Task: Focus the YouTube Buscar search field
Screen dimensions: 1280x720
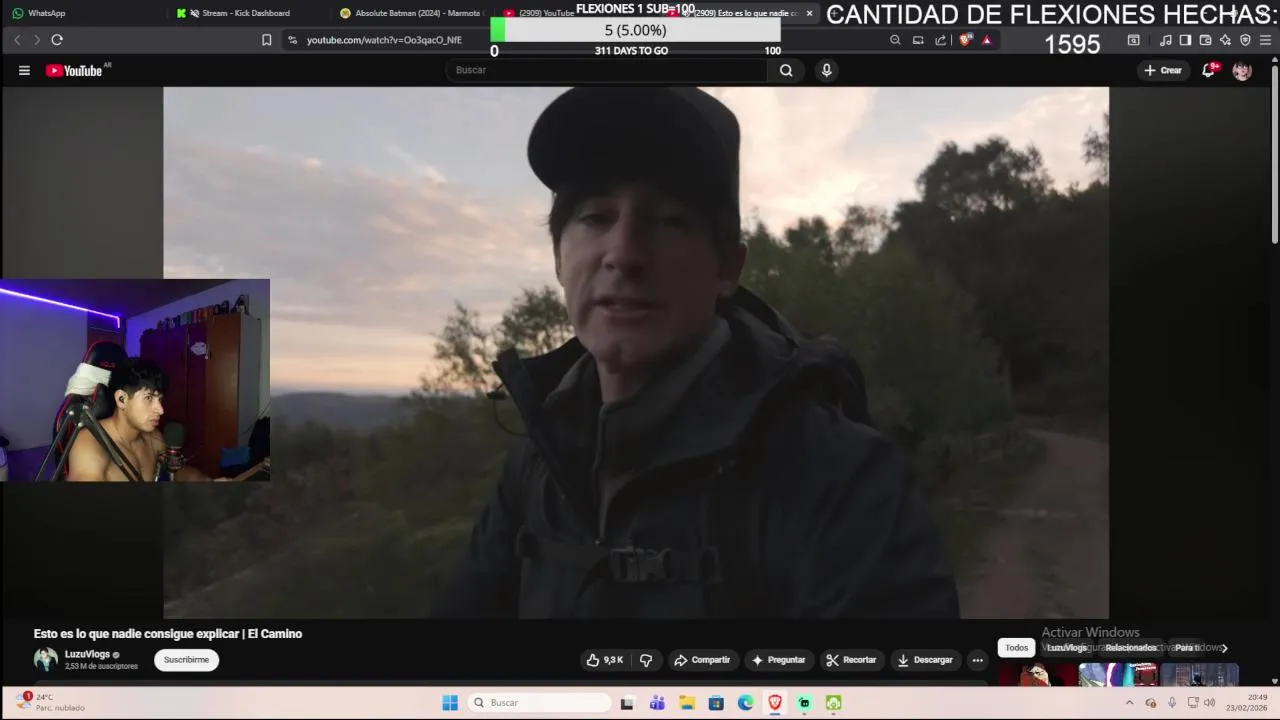Action: (x=607, y=70)
